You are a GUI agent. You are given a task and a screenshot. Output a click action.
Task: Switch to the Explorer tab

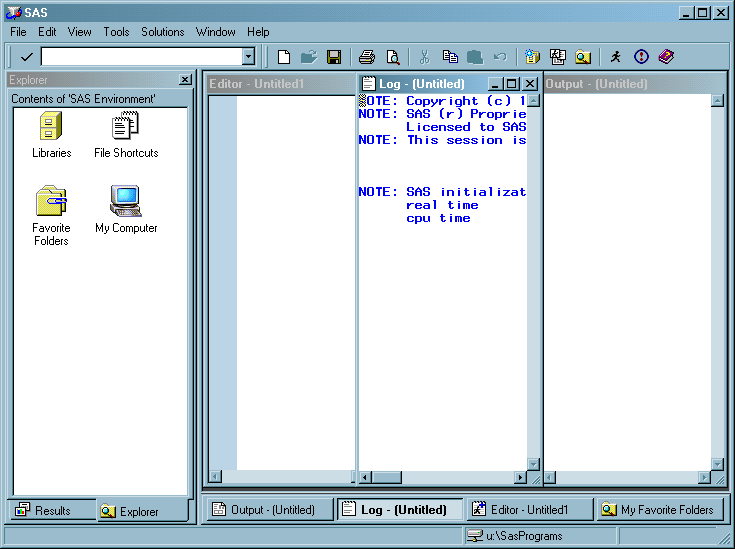point(143,511)
